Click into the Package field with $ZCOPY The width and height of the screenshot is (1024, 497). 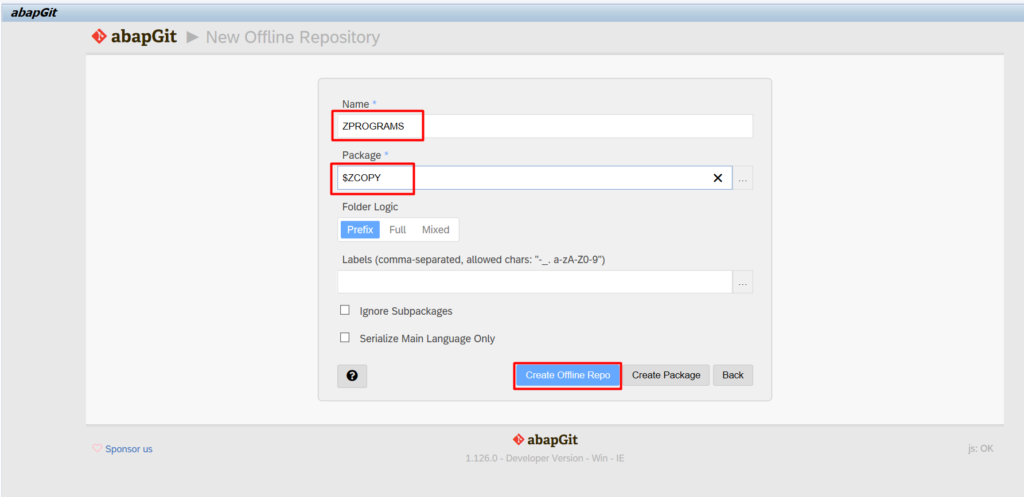click(520, 178)
